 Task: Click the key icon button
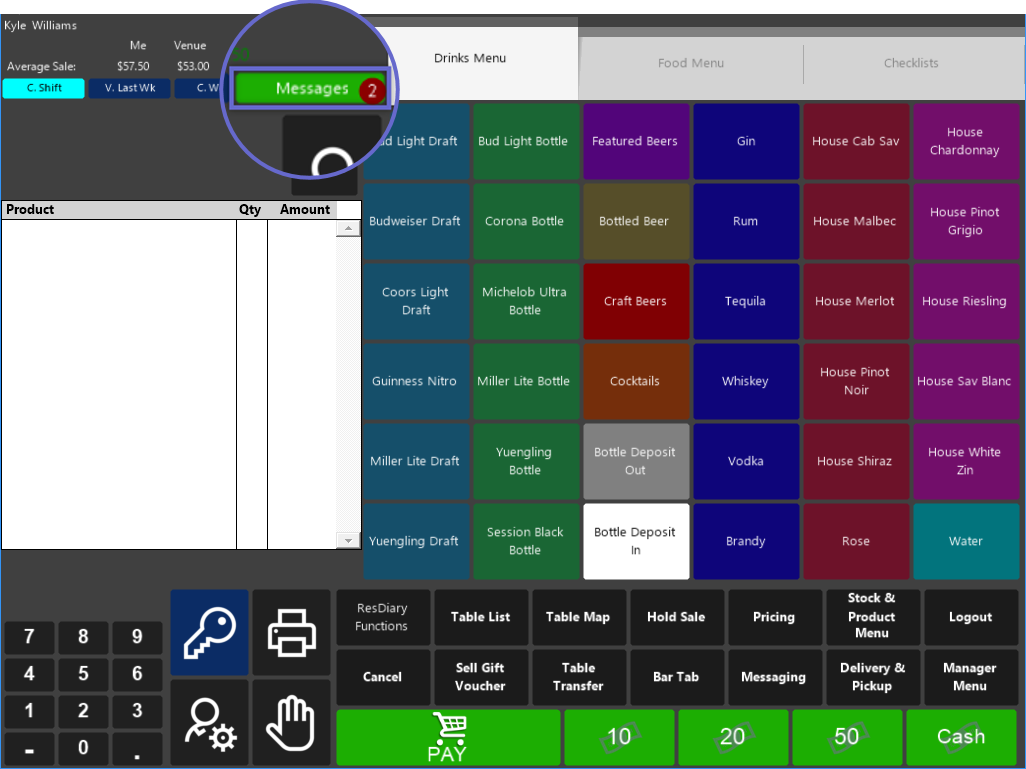pos(209,631)
